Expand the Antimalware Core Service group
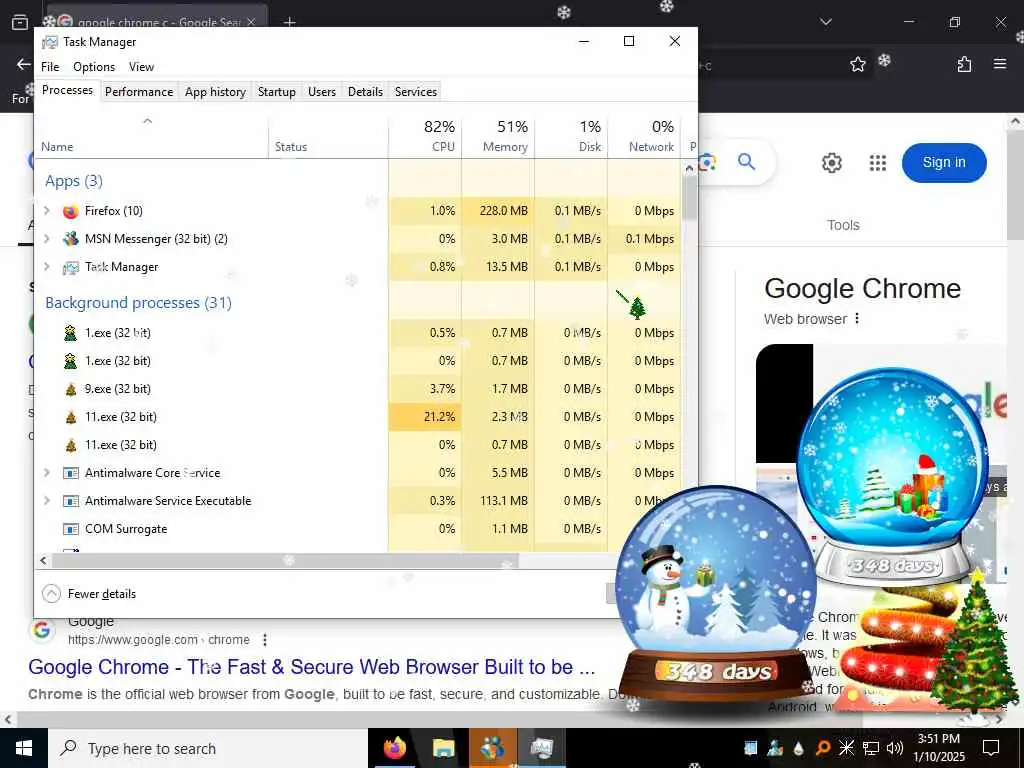1024x768 pixels. (46, 472)
